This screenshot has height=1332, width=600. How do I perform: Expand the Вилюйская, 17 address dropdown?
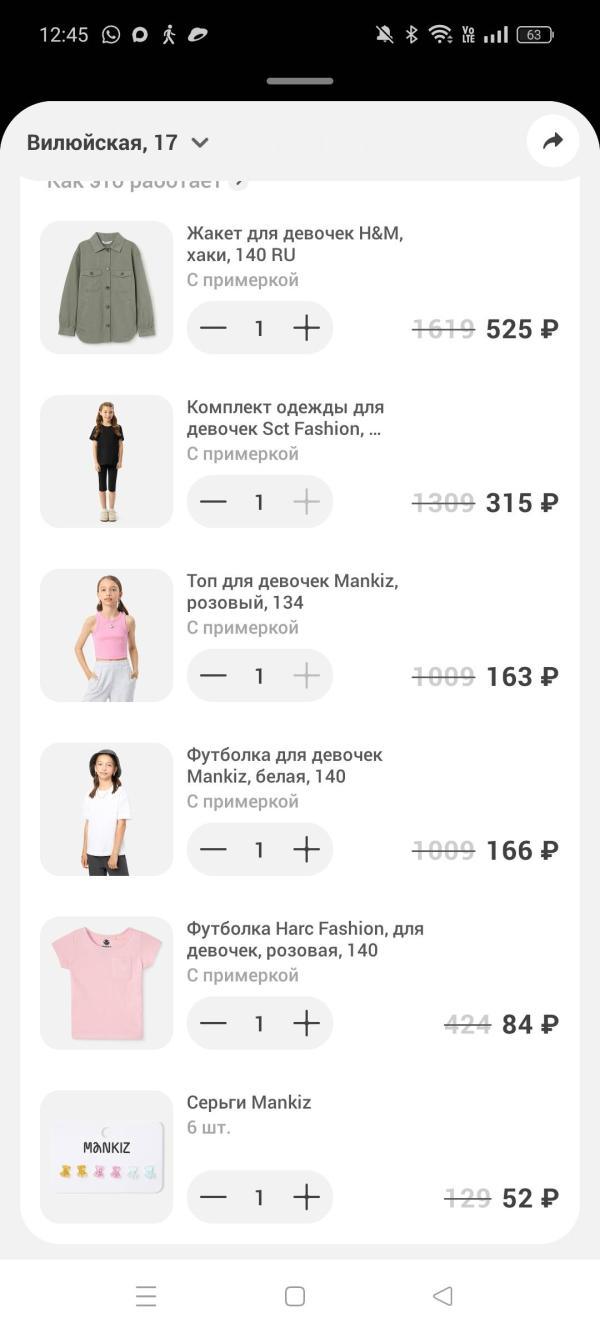click(200, 143)
